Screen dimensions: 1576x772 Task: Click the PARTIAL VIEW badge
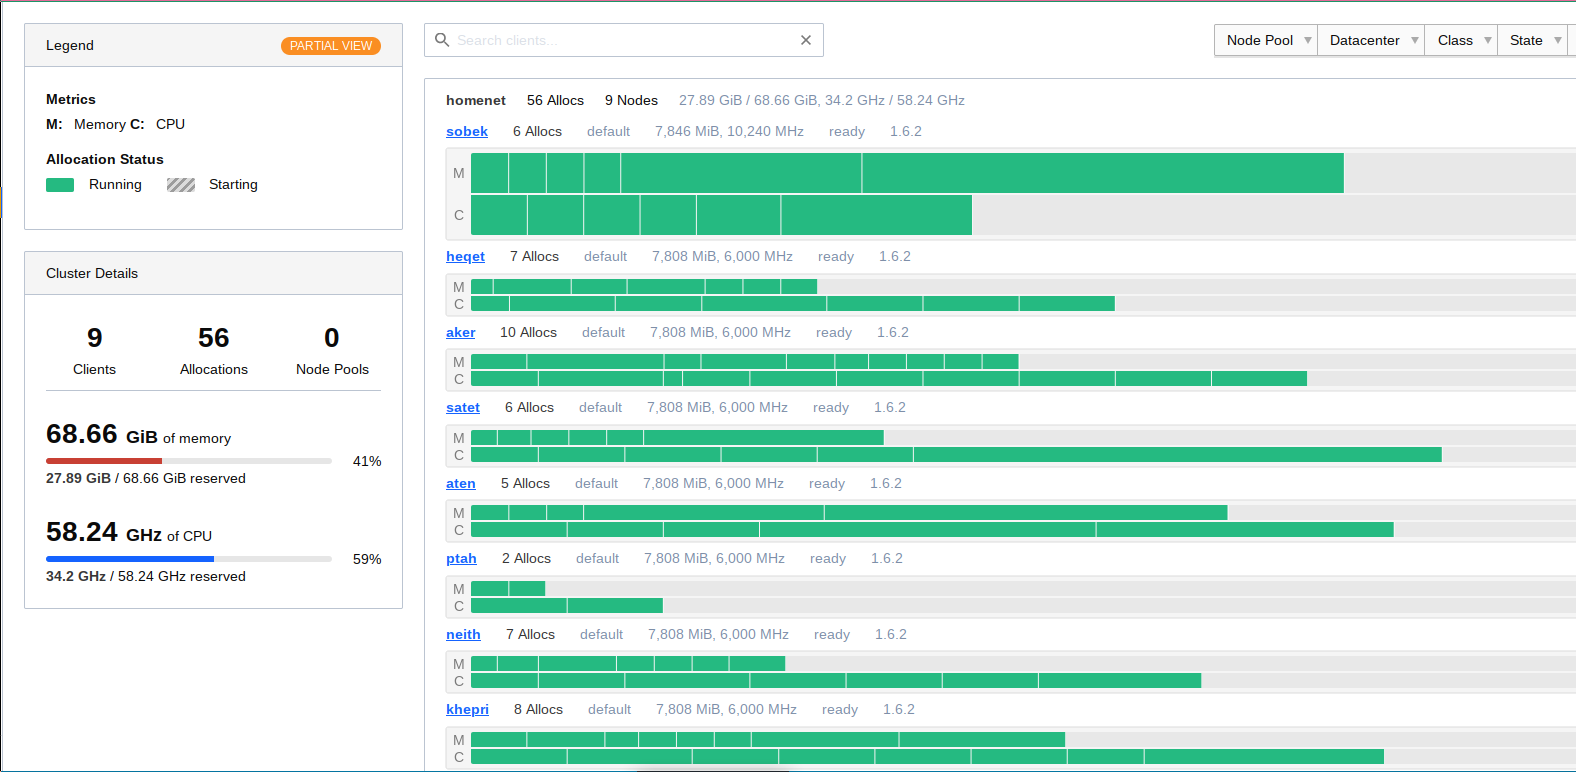click(x=331, y=46)
